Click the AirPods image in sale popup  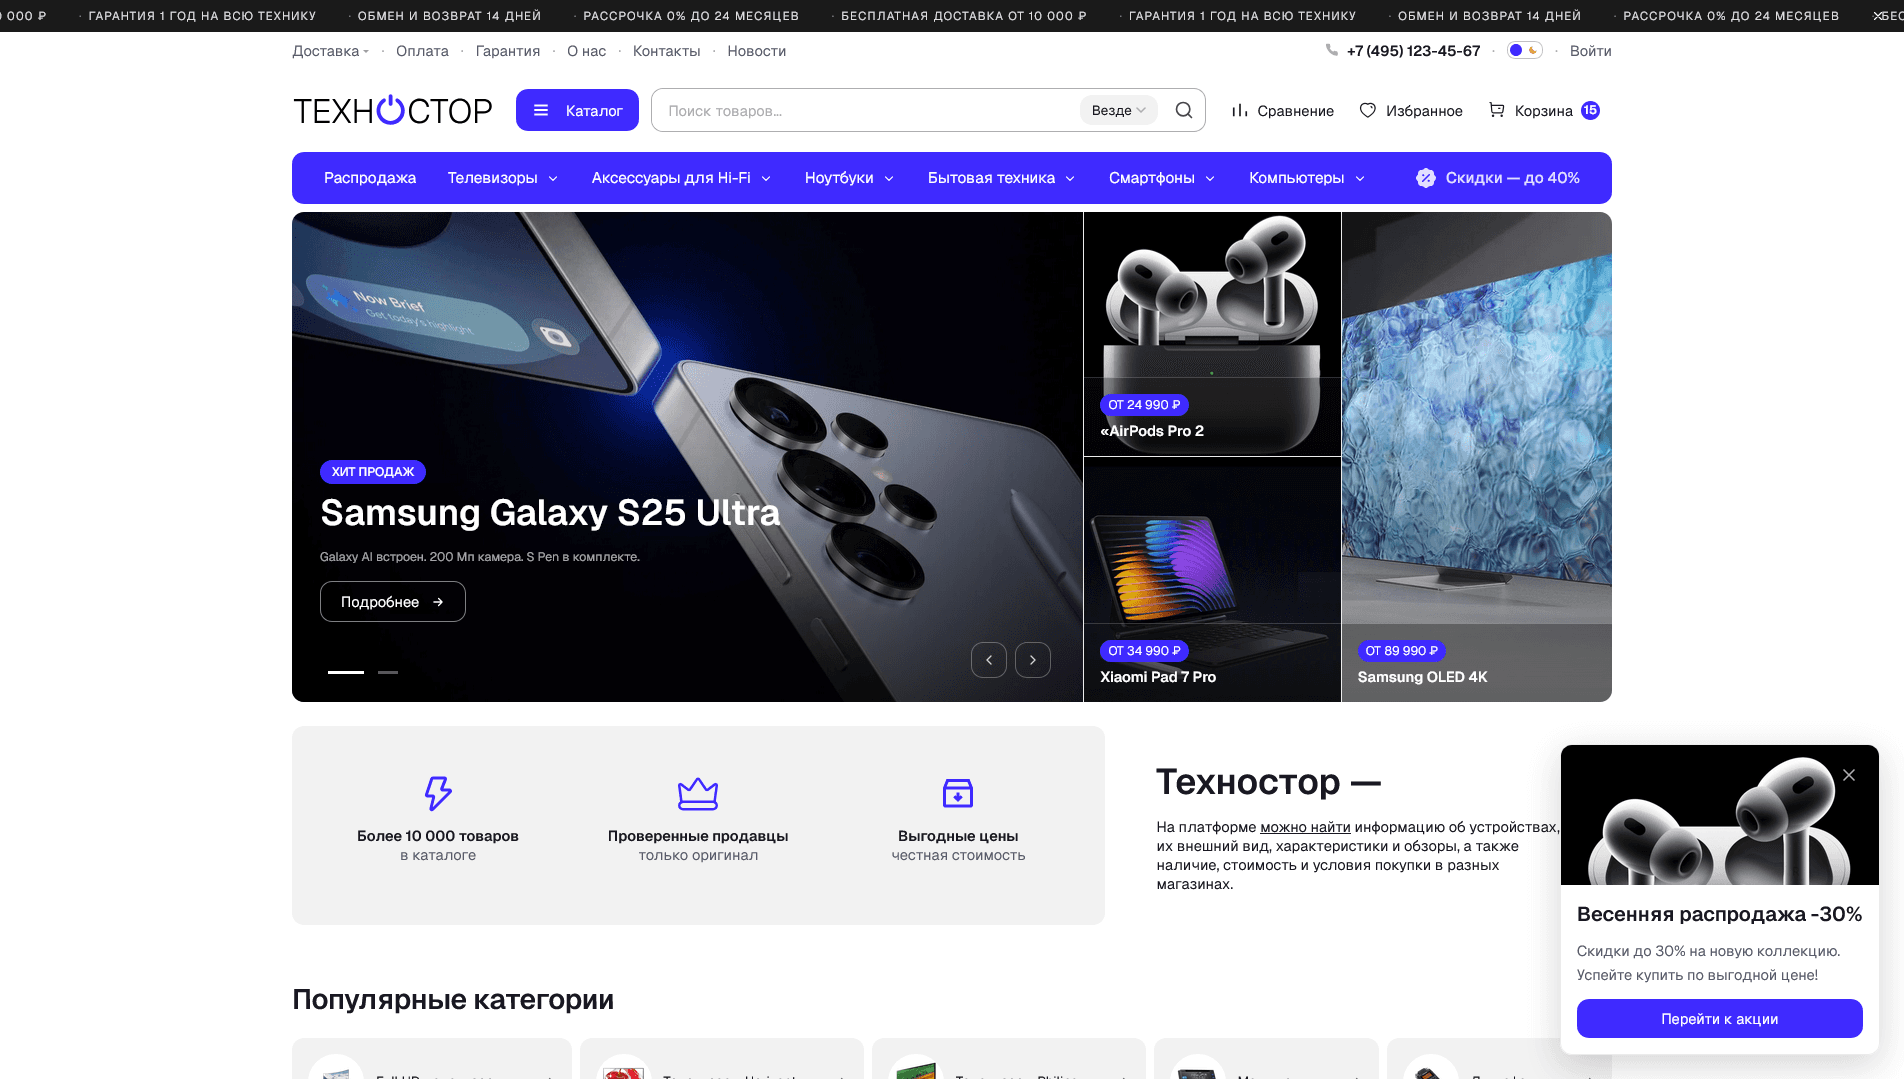click(1720, 815)
